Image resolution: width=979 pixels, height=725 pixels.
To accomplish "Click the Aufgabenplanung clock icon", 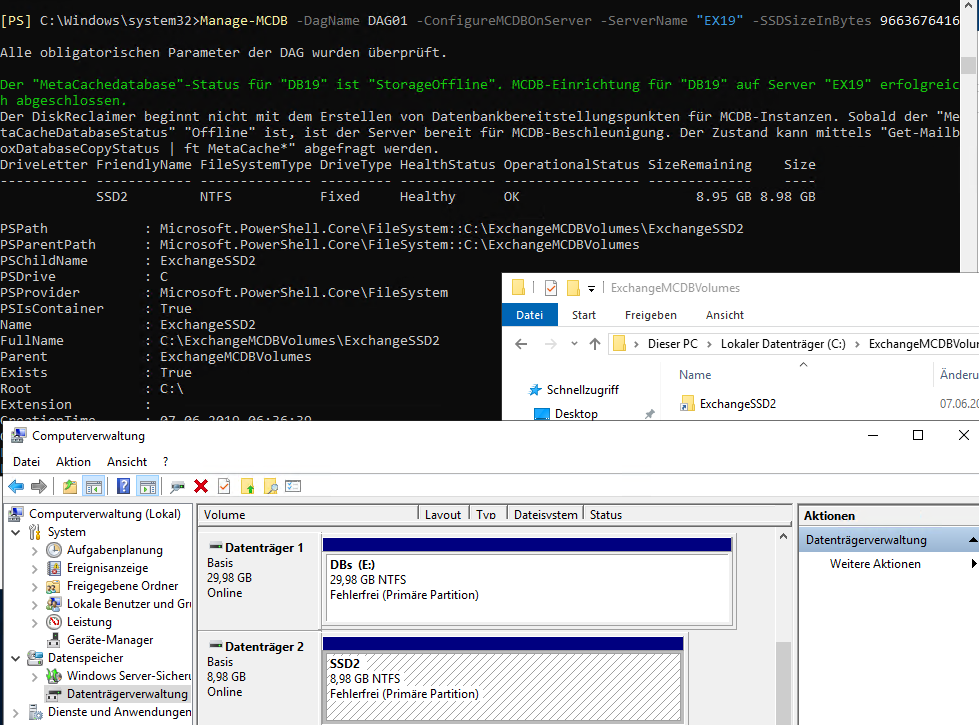I will click(54, 550).
